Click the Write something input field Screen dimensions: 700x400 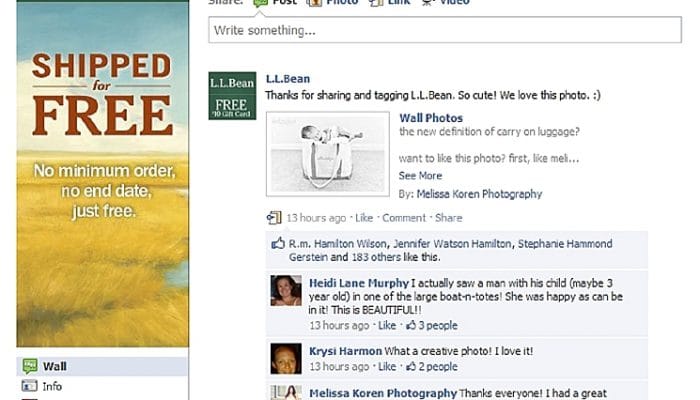pos(445,30)
